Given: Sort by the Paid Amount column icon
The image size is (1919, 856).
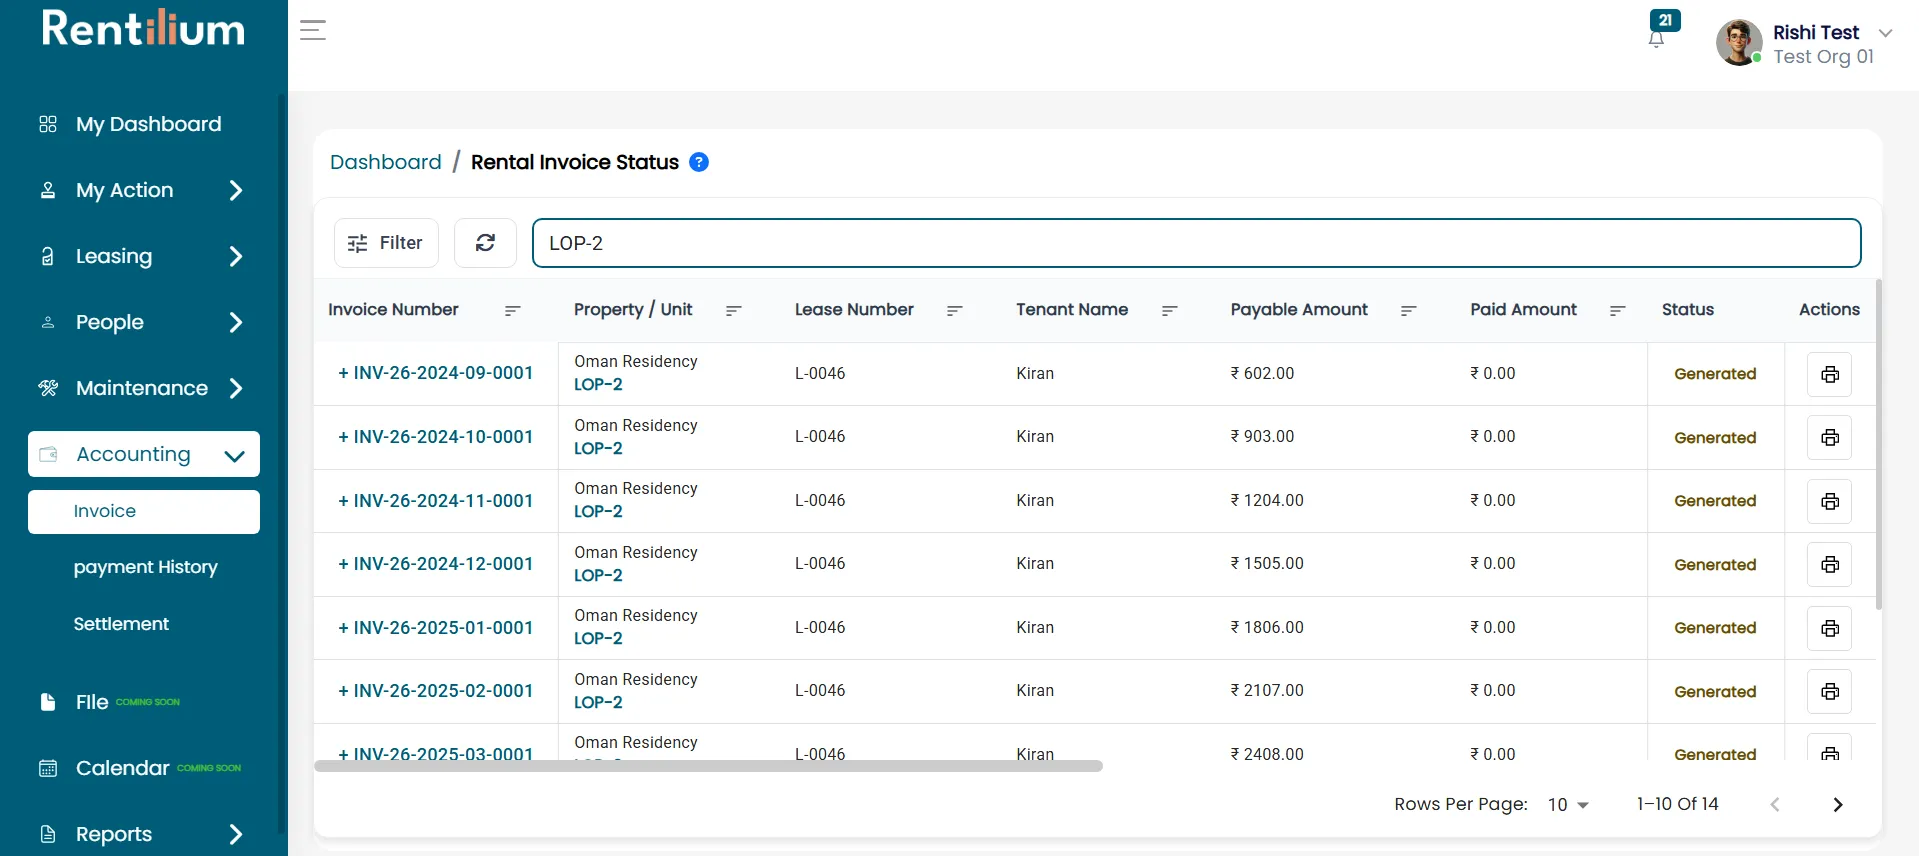Looking at the screenshot, I should point(1617,311).
